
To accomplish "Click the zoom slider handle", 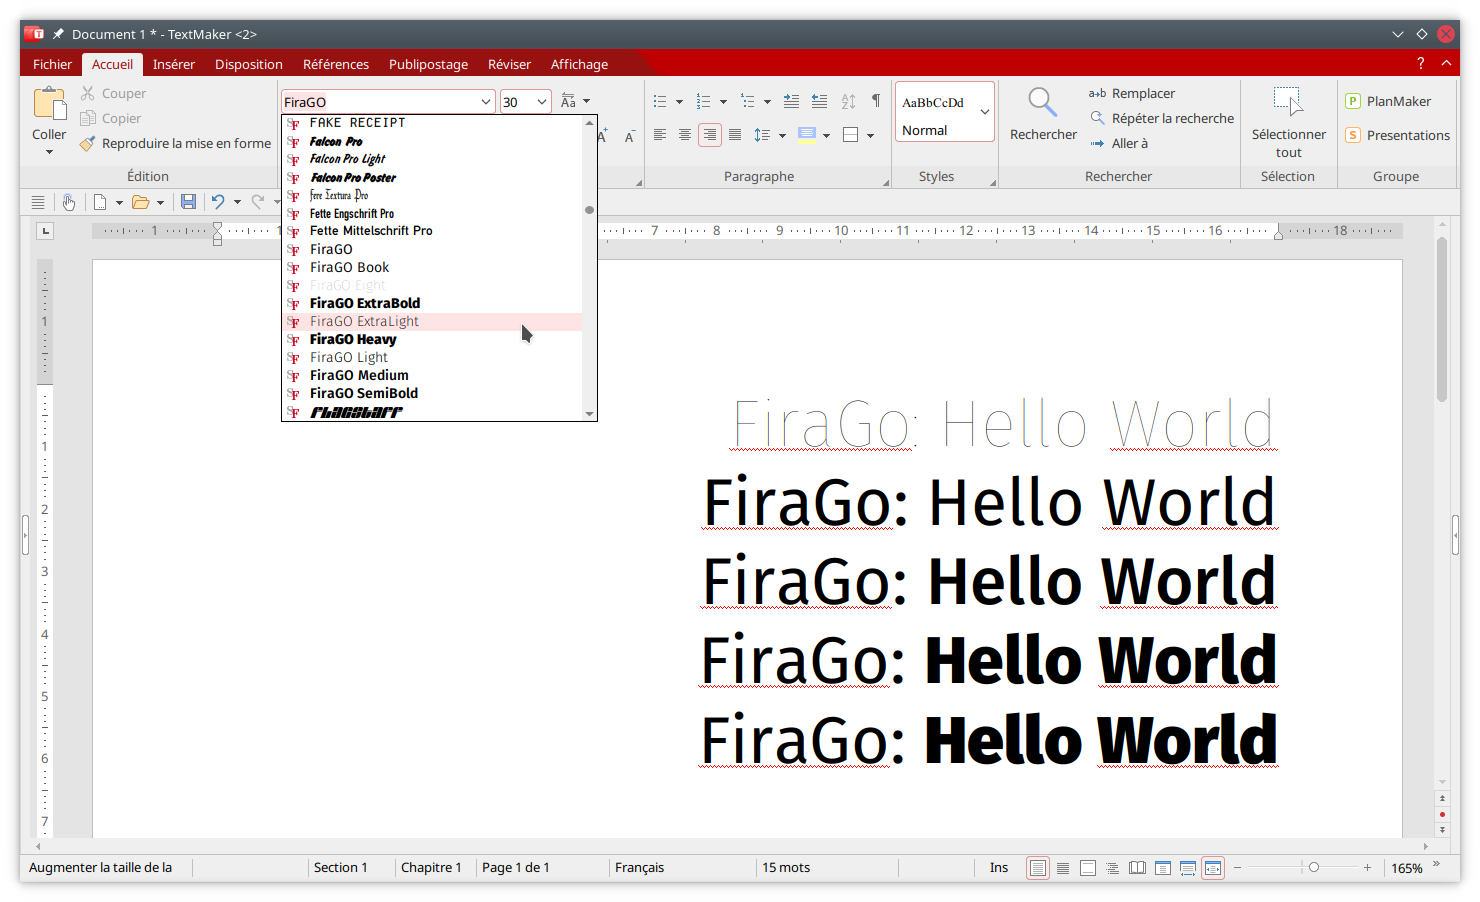I will 1314,868.
